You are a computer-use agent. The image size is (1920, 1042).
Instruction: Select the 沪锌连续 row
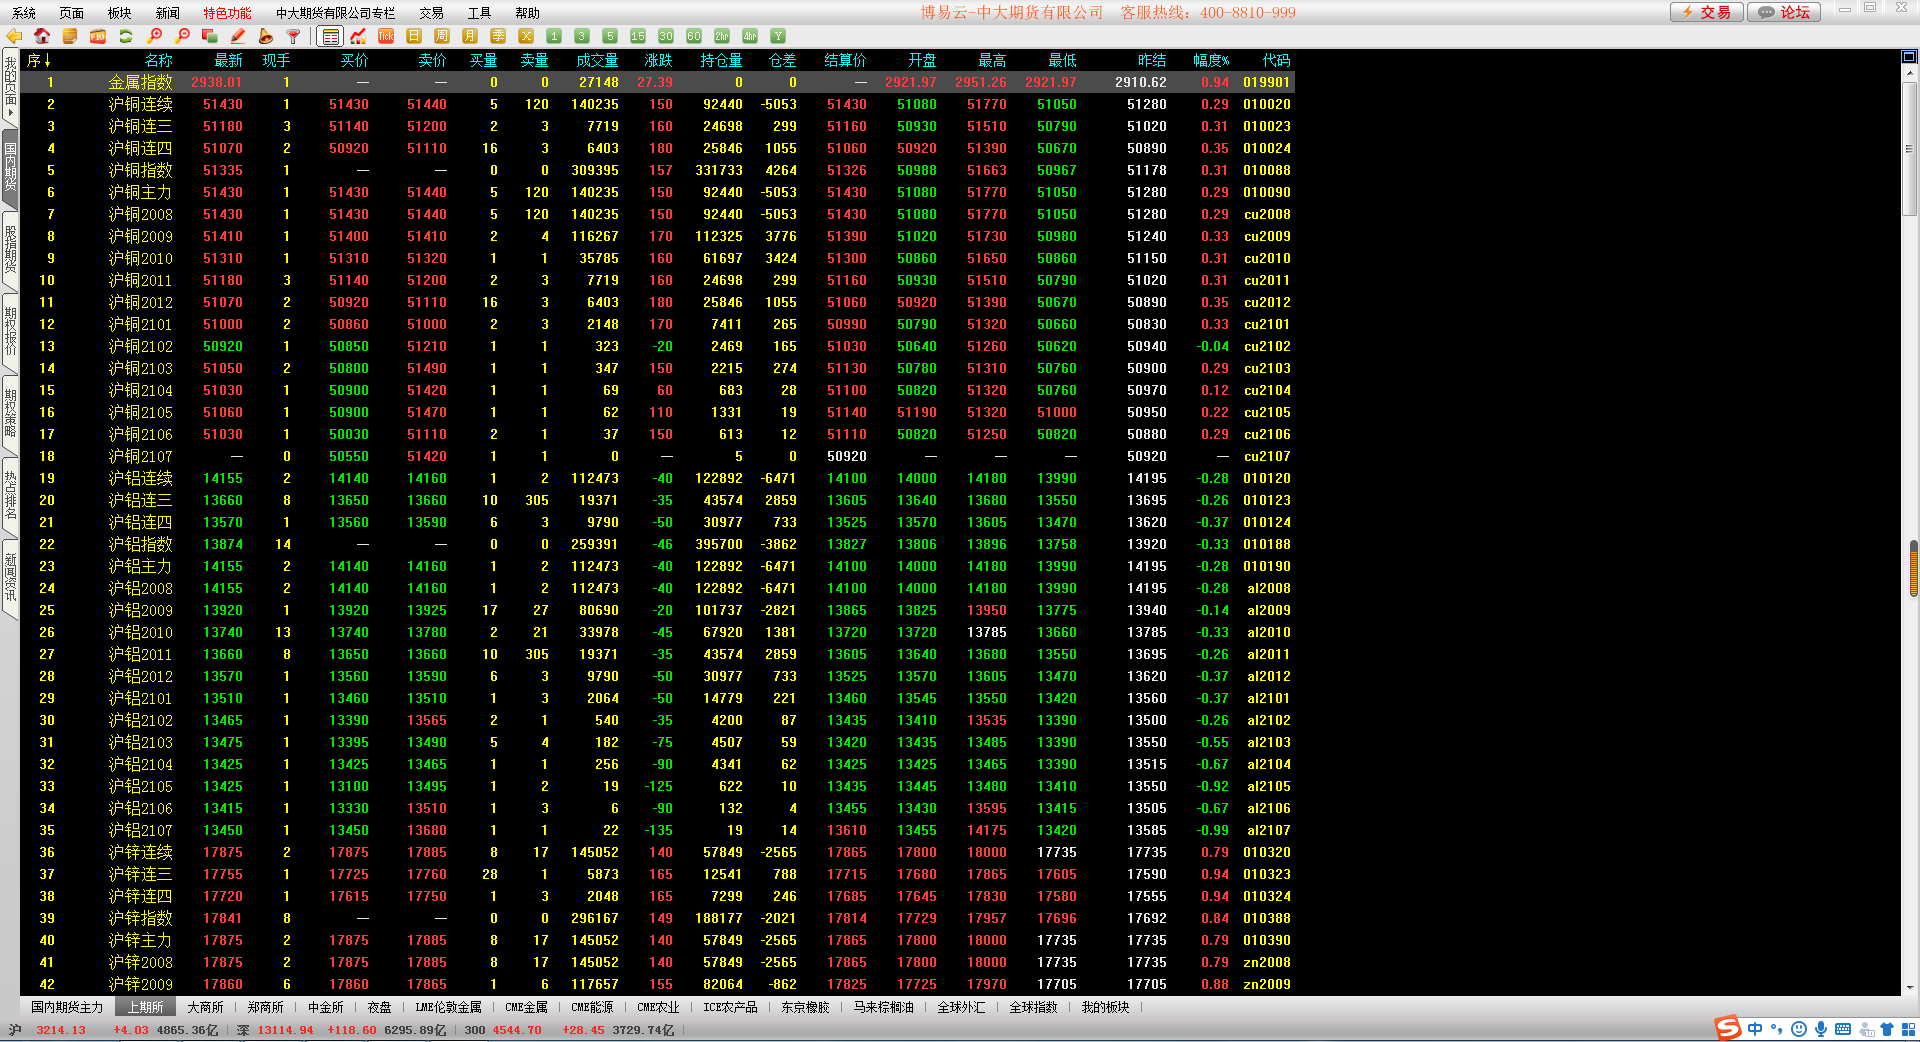click(x=658, y=852)
